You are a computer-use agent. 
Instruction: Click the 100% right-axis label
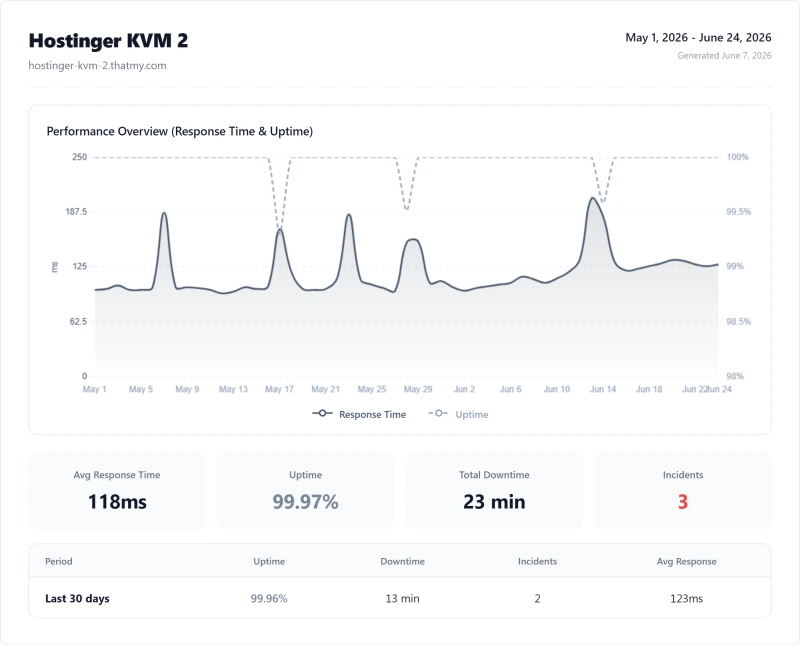(738, 157)
